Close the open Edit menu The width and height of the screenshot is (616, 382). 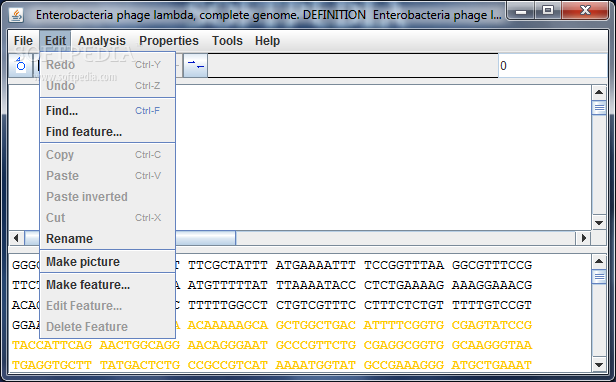(55, 41)
